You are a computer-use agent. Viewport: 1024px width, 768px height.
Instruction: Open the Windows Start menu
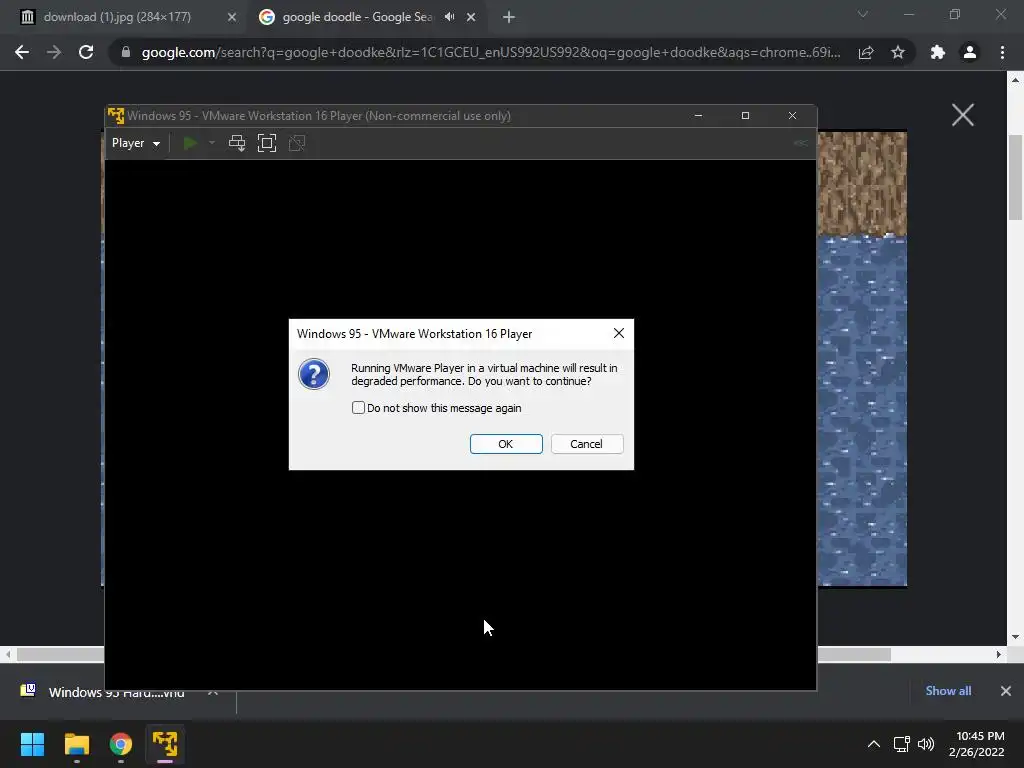pyautogui.click(x=32, y=744)
